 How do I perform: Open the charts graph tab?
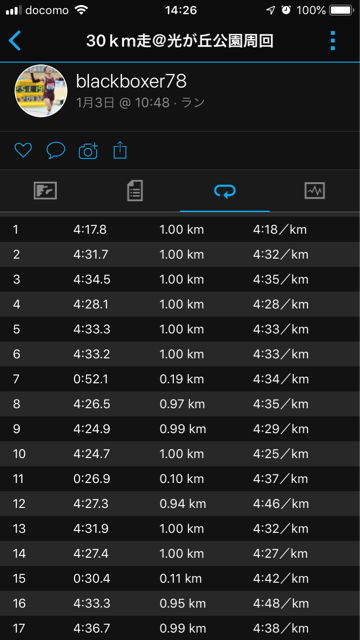click(315, 191)
